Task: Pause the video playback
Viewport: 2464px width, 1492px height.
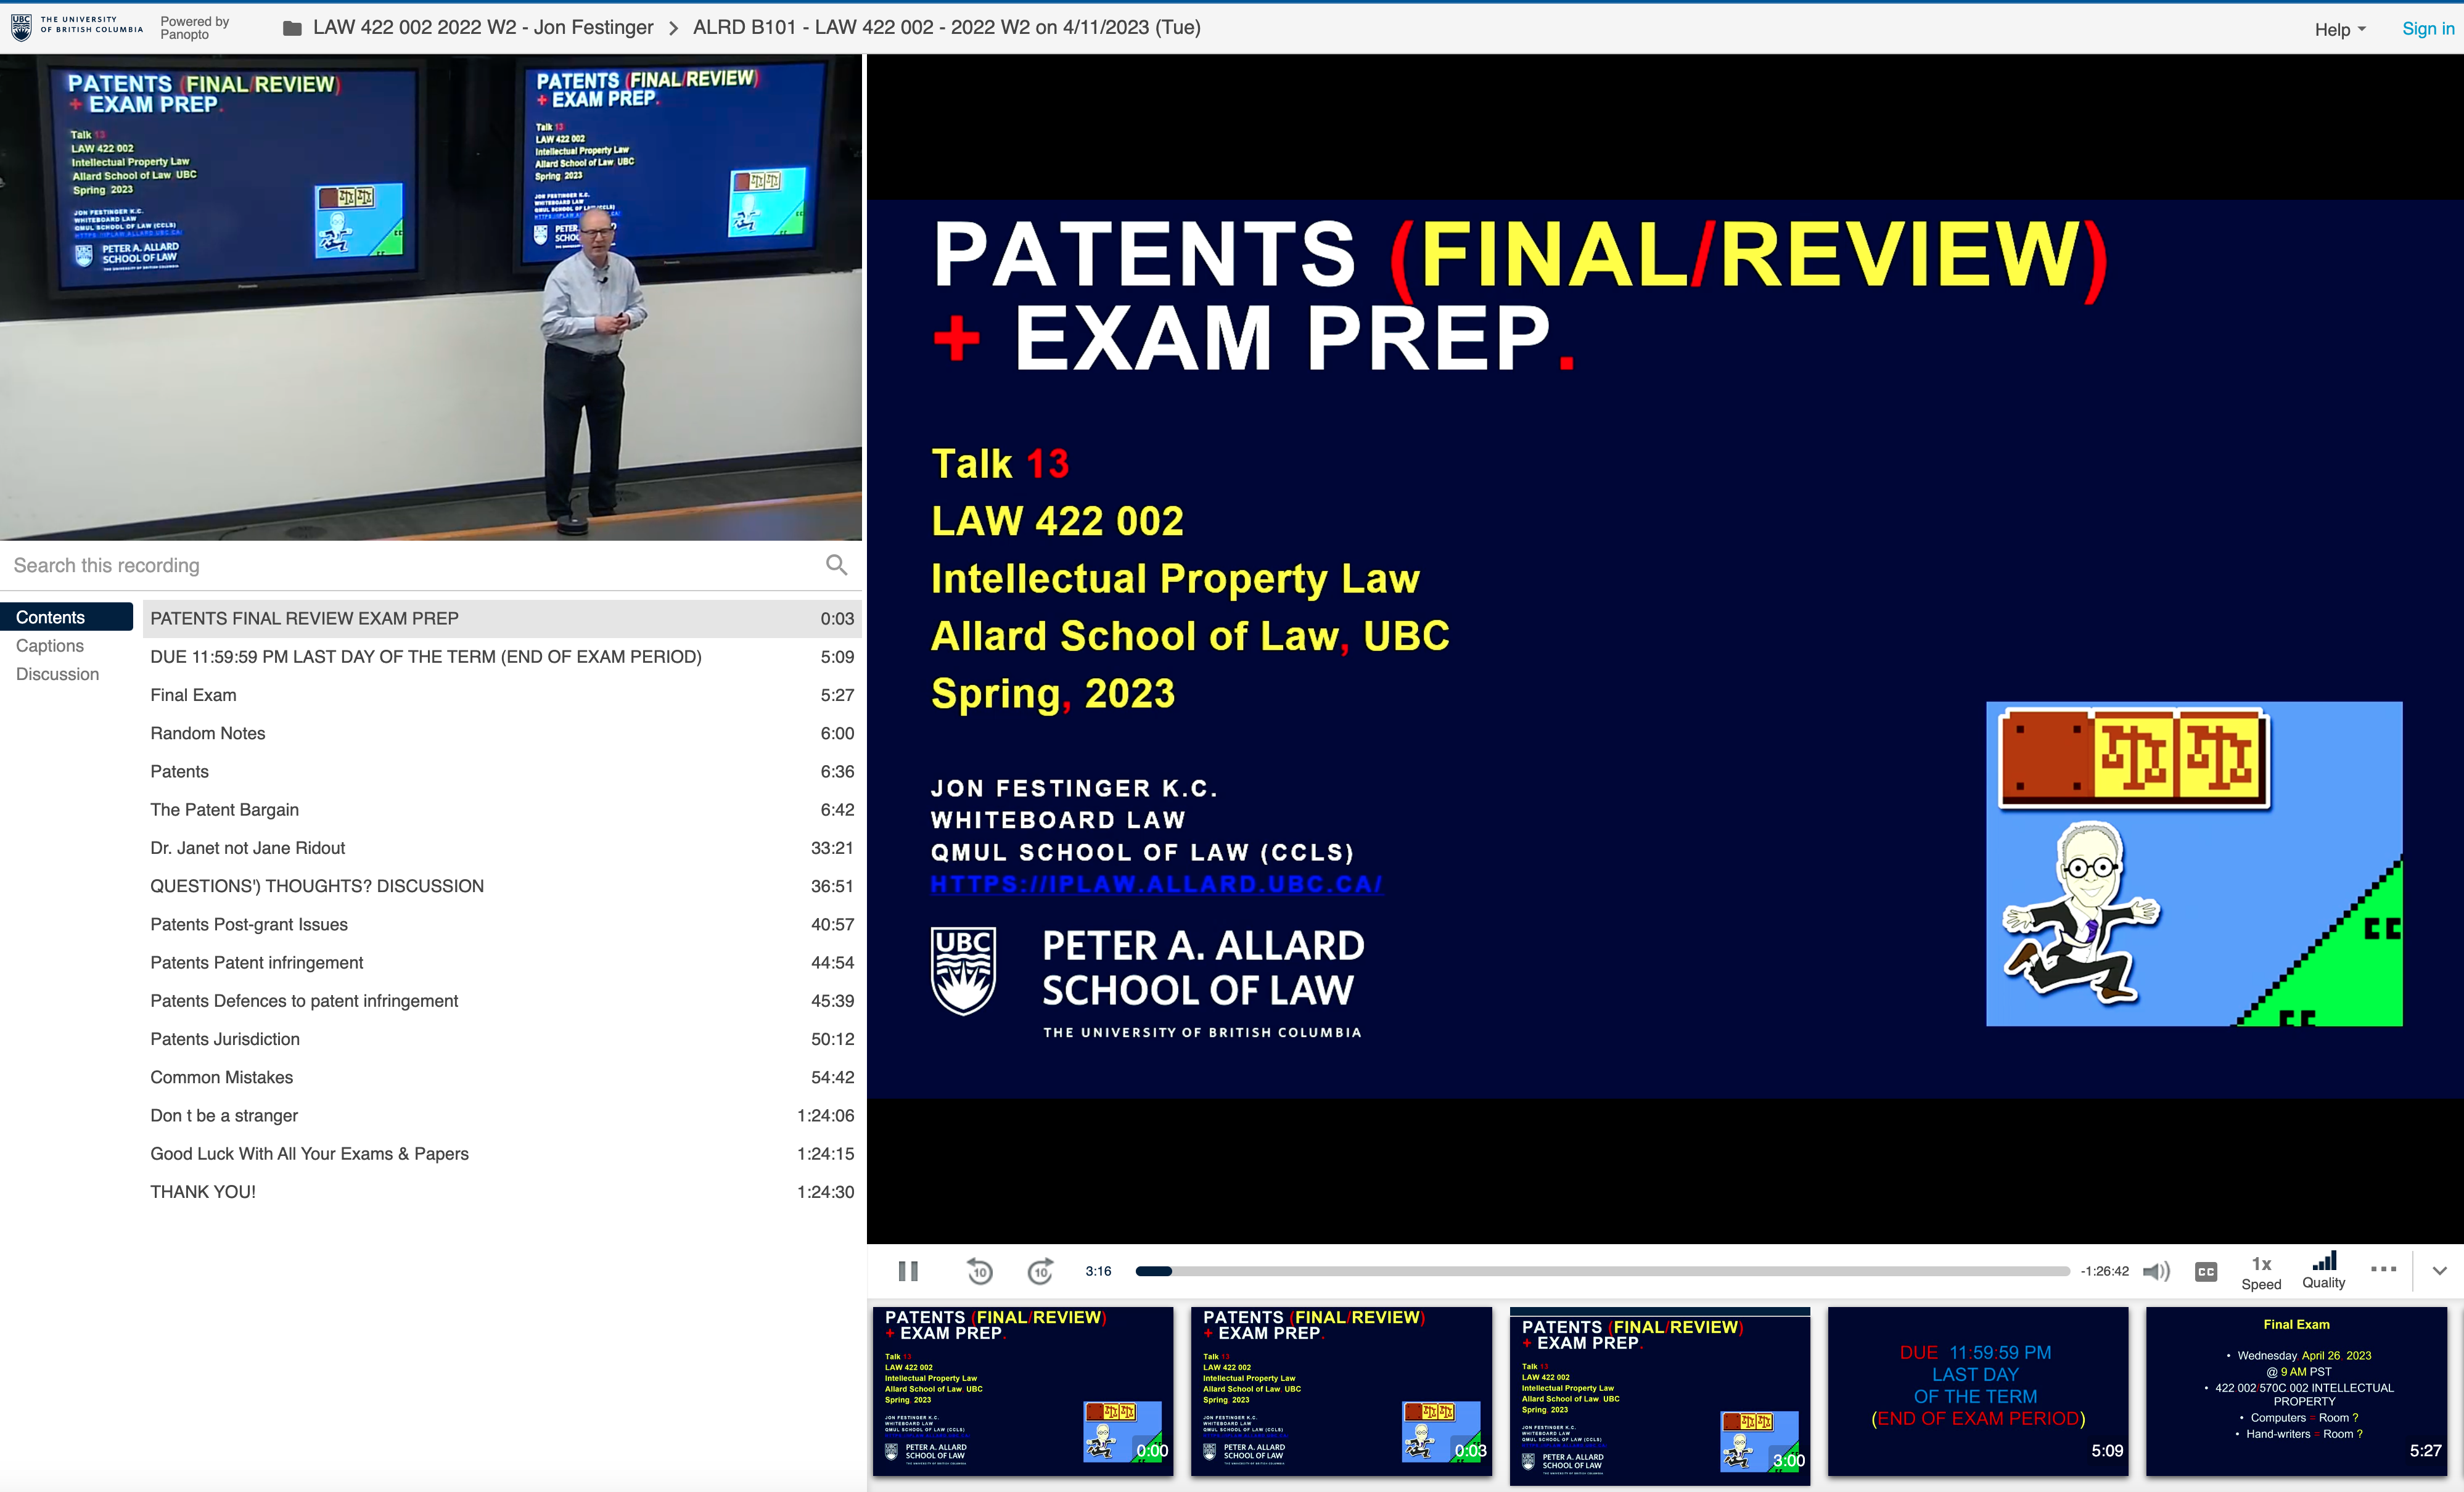Action: pyautogui.click(x=908, y=1271)
